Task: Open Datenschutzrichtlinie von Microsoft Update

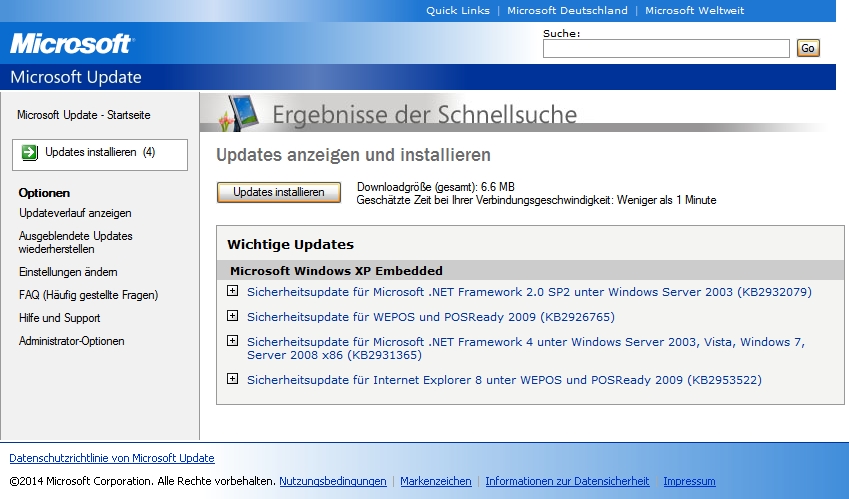Action: tap(112, 458)
